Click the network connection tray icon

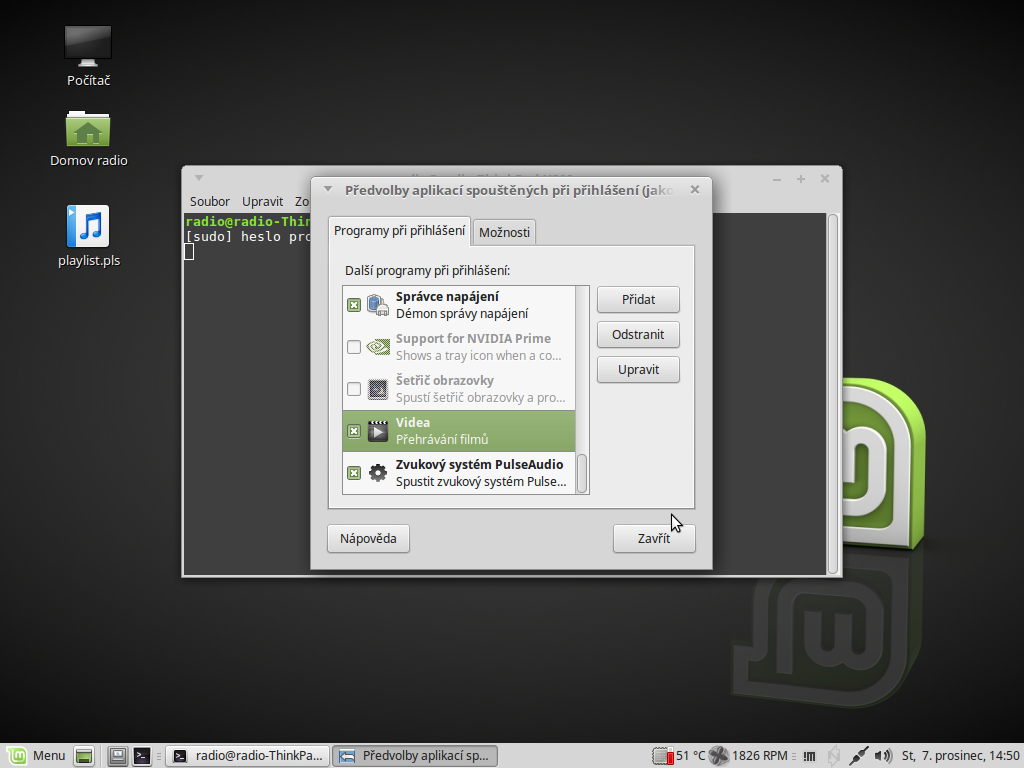(857, 756)
